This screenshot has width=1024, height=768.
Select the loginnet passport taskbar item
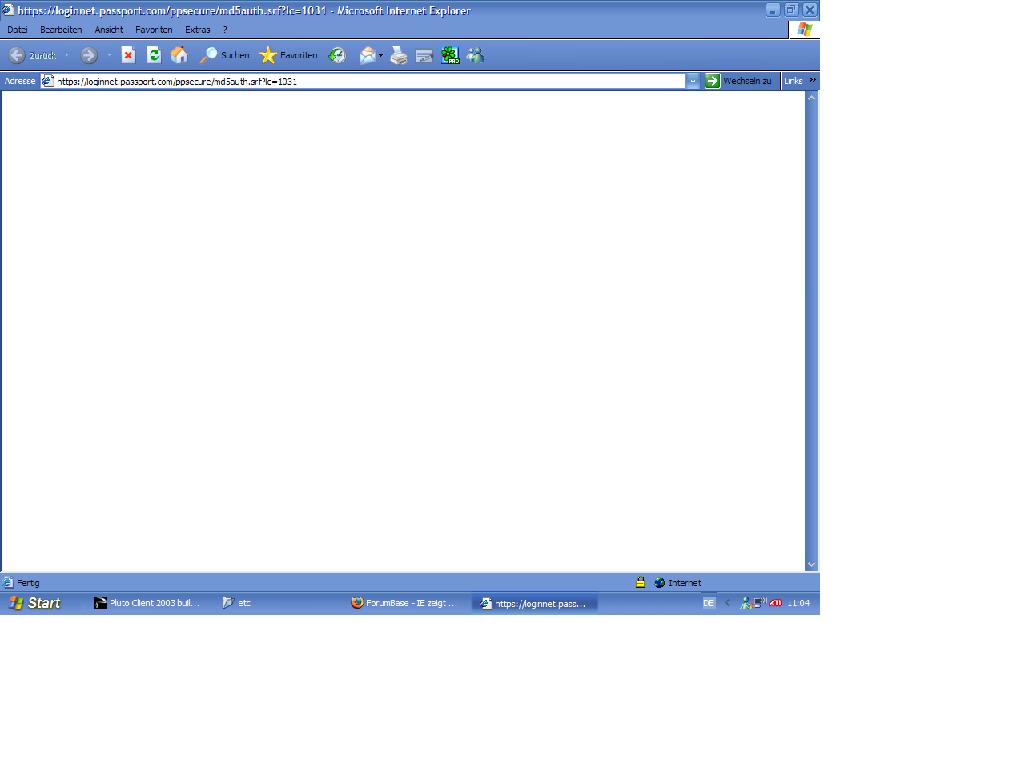pos(535,603)
